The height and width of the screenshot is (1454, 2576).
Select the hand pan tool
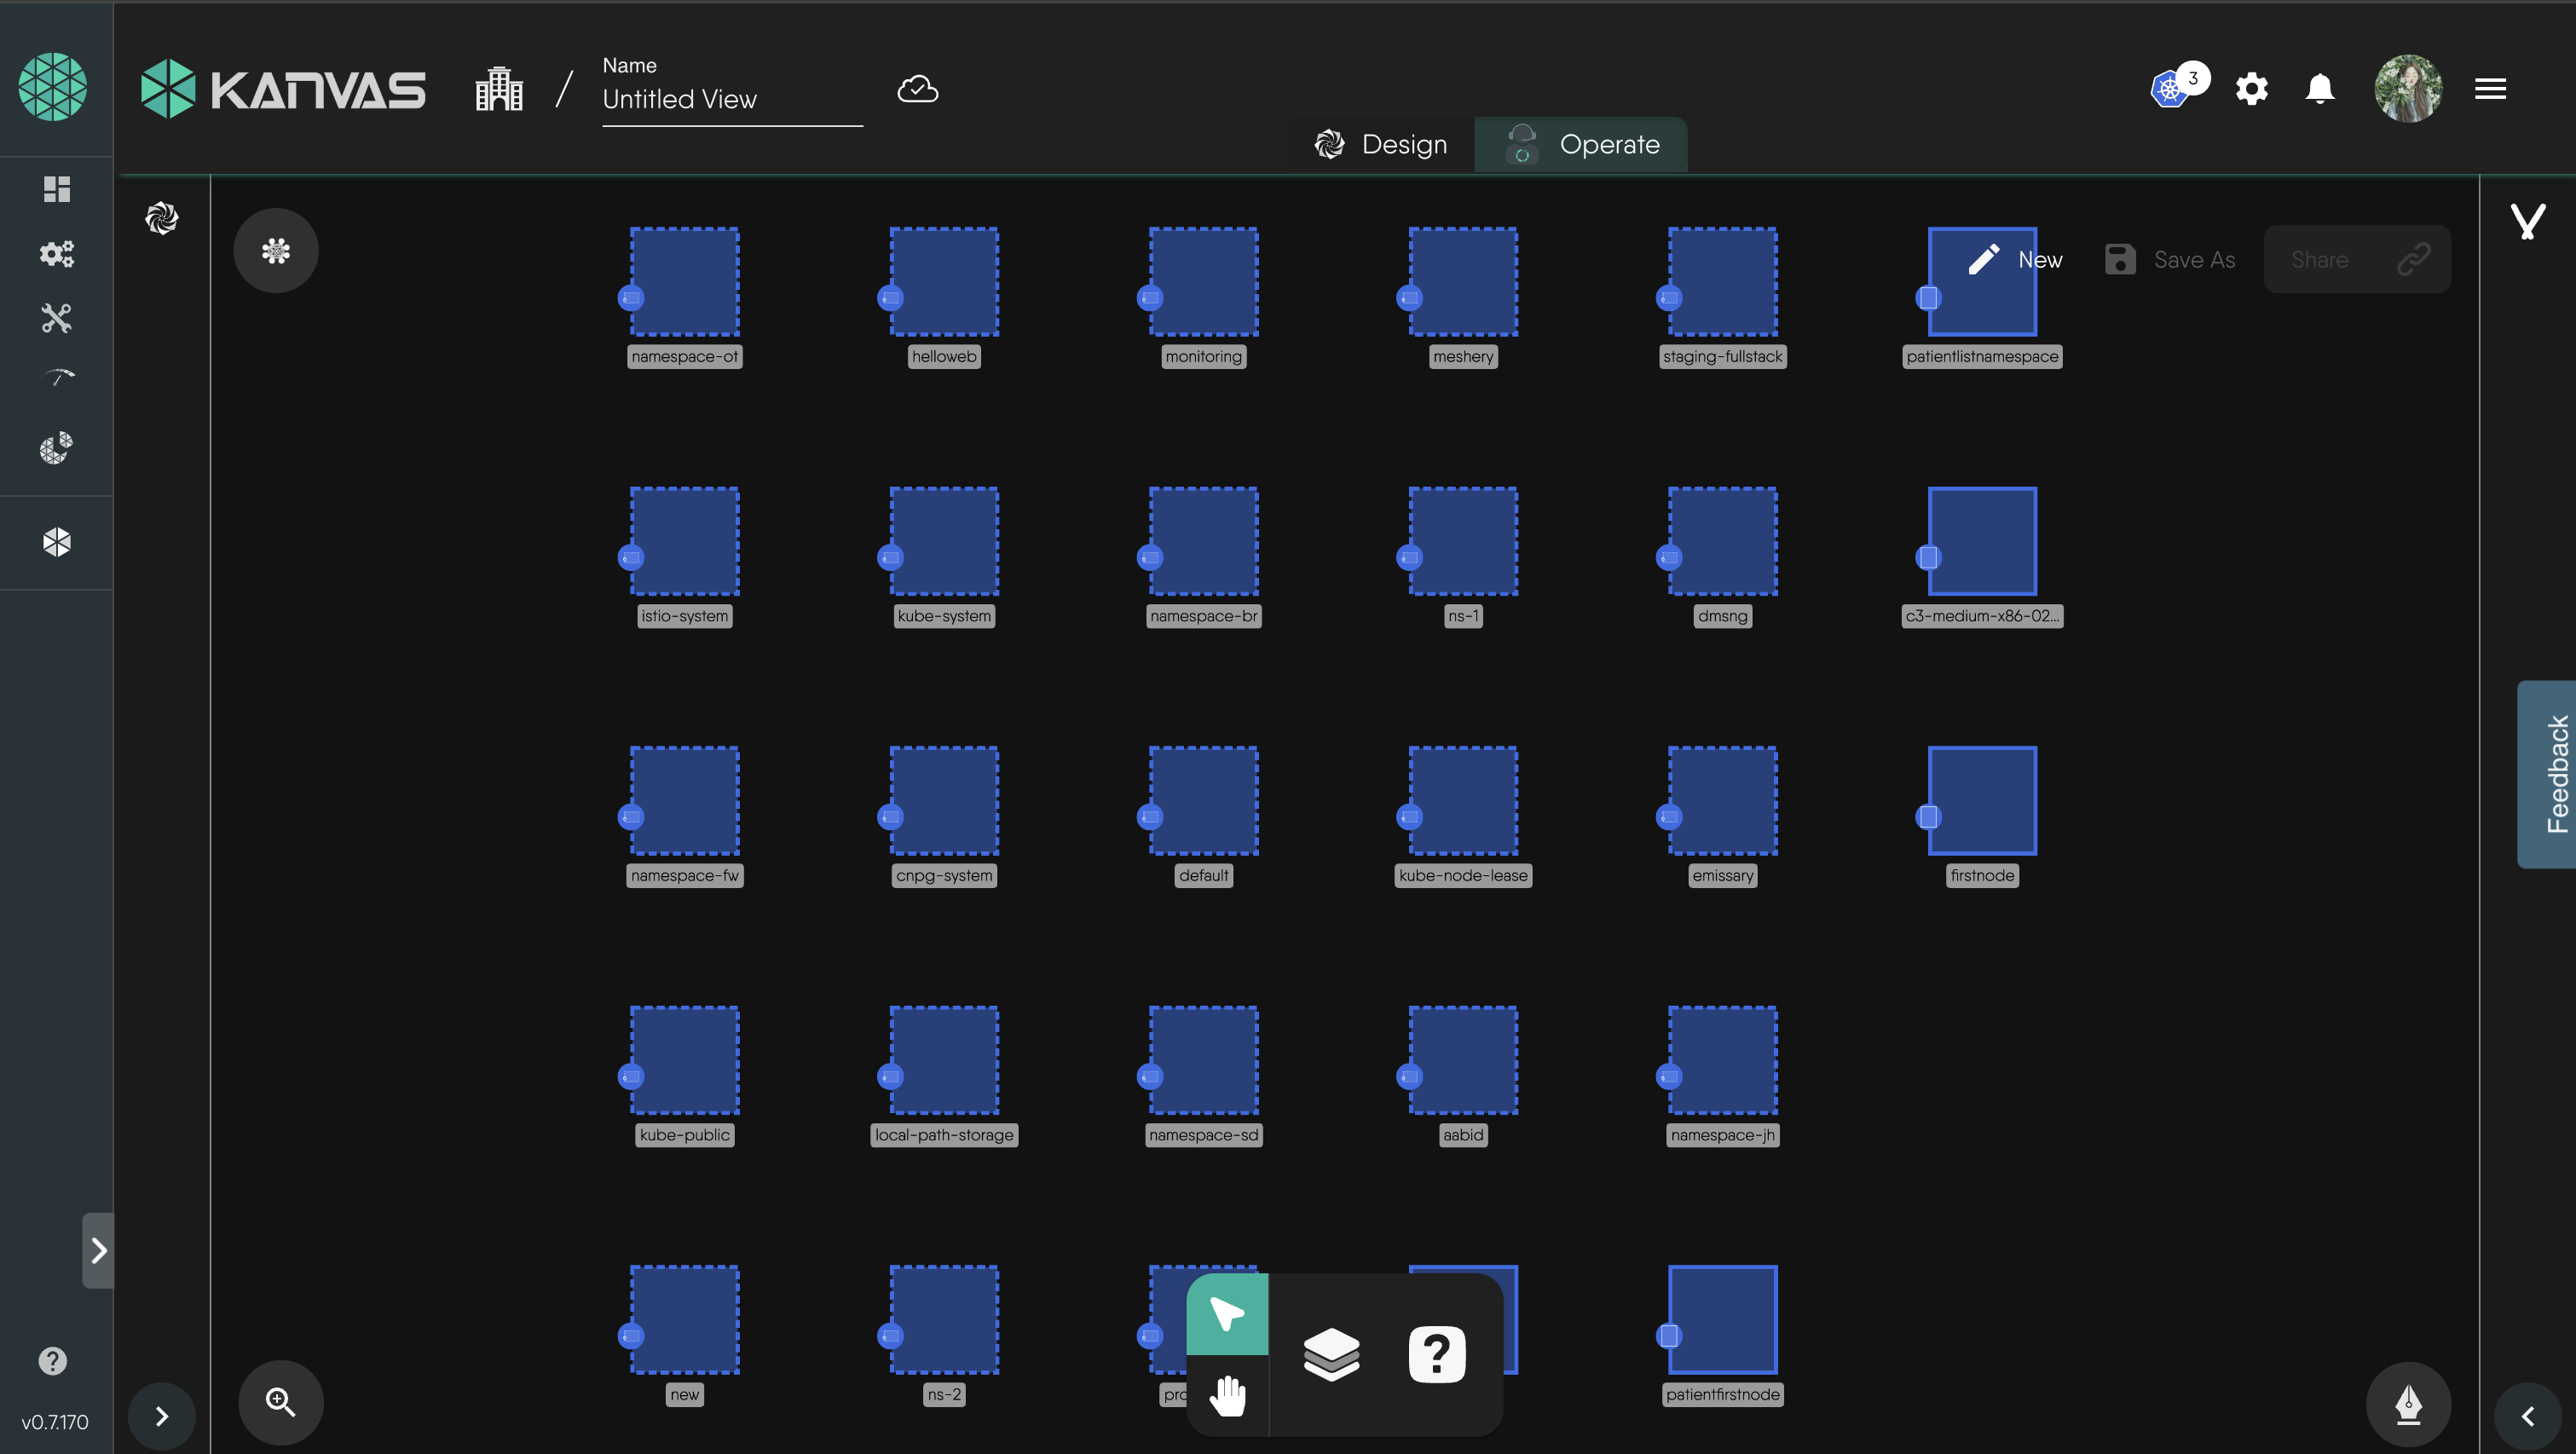[x=1227, y=1396]
